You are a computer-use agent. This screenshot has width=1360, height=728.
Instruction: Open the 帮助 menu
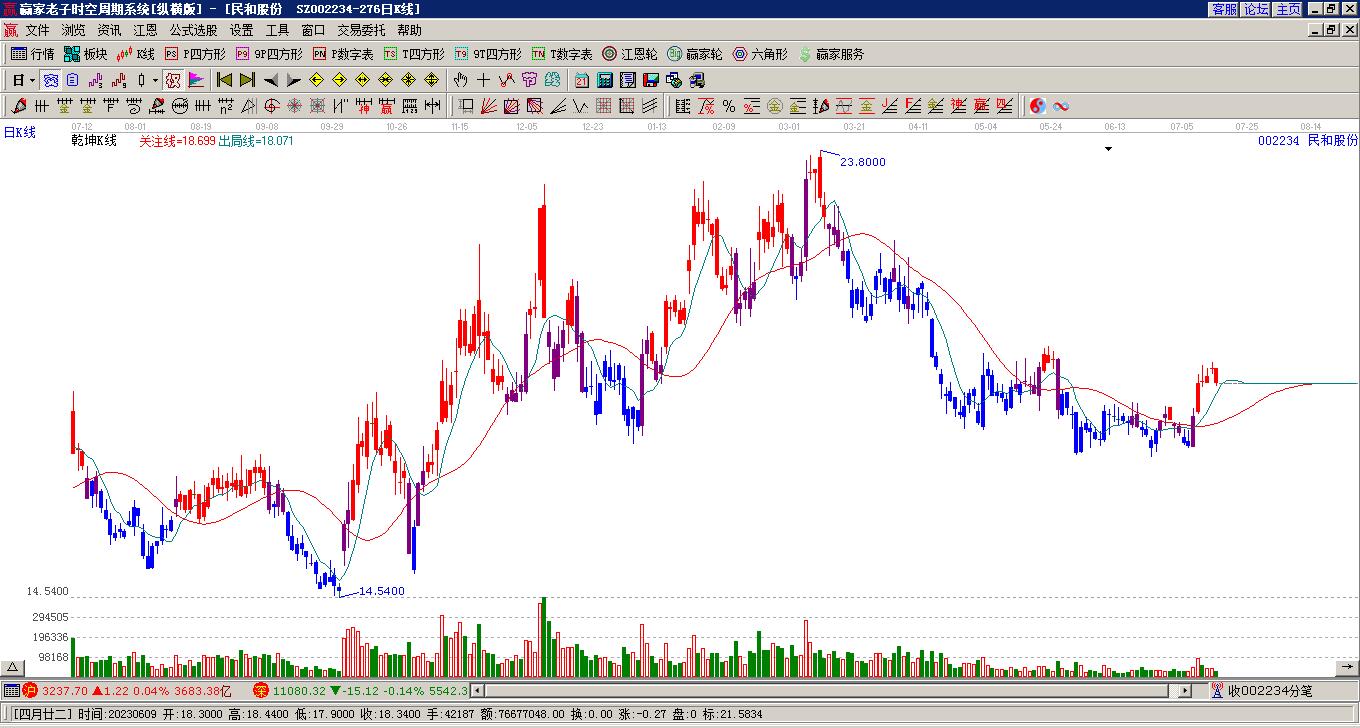[409, 30]
